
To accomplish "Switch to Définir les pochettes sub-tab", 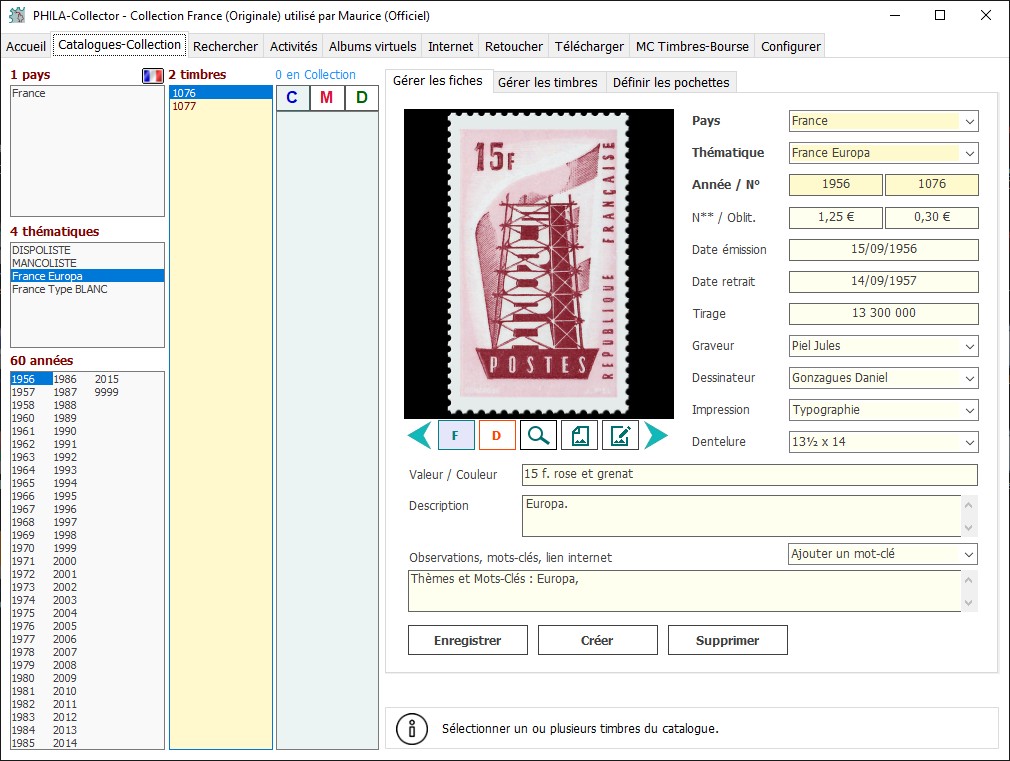I will pyautogui.click(x=671, y=82).
